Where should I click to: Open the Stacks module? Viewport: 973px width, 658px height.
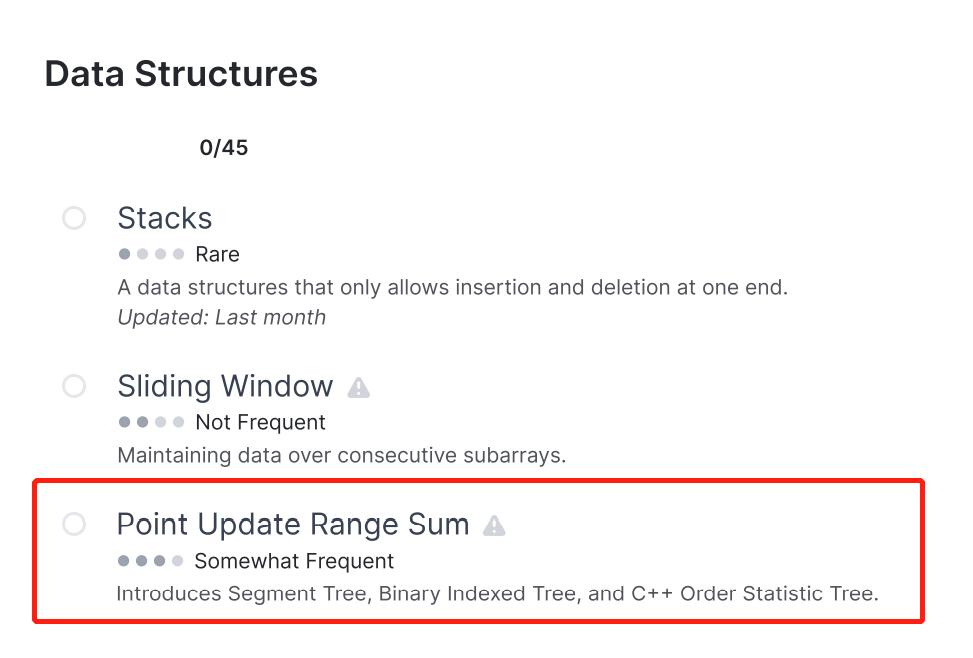tap(165, 218)
